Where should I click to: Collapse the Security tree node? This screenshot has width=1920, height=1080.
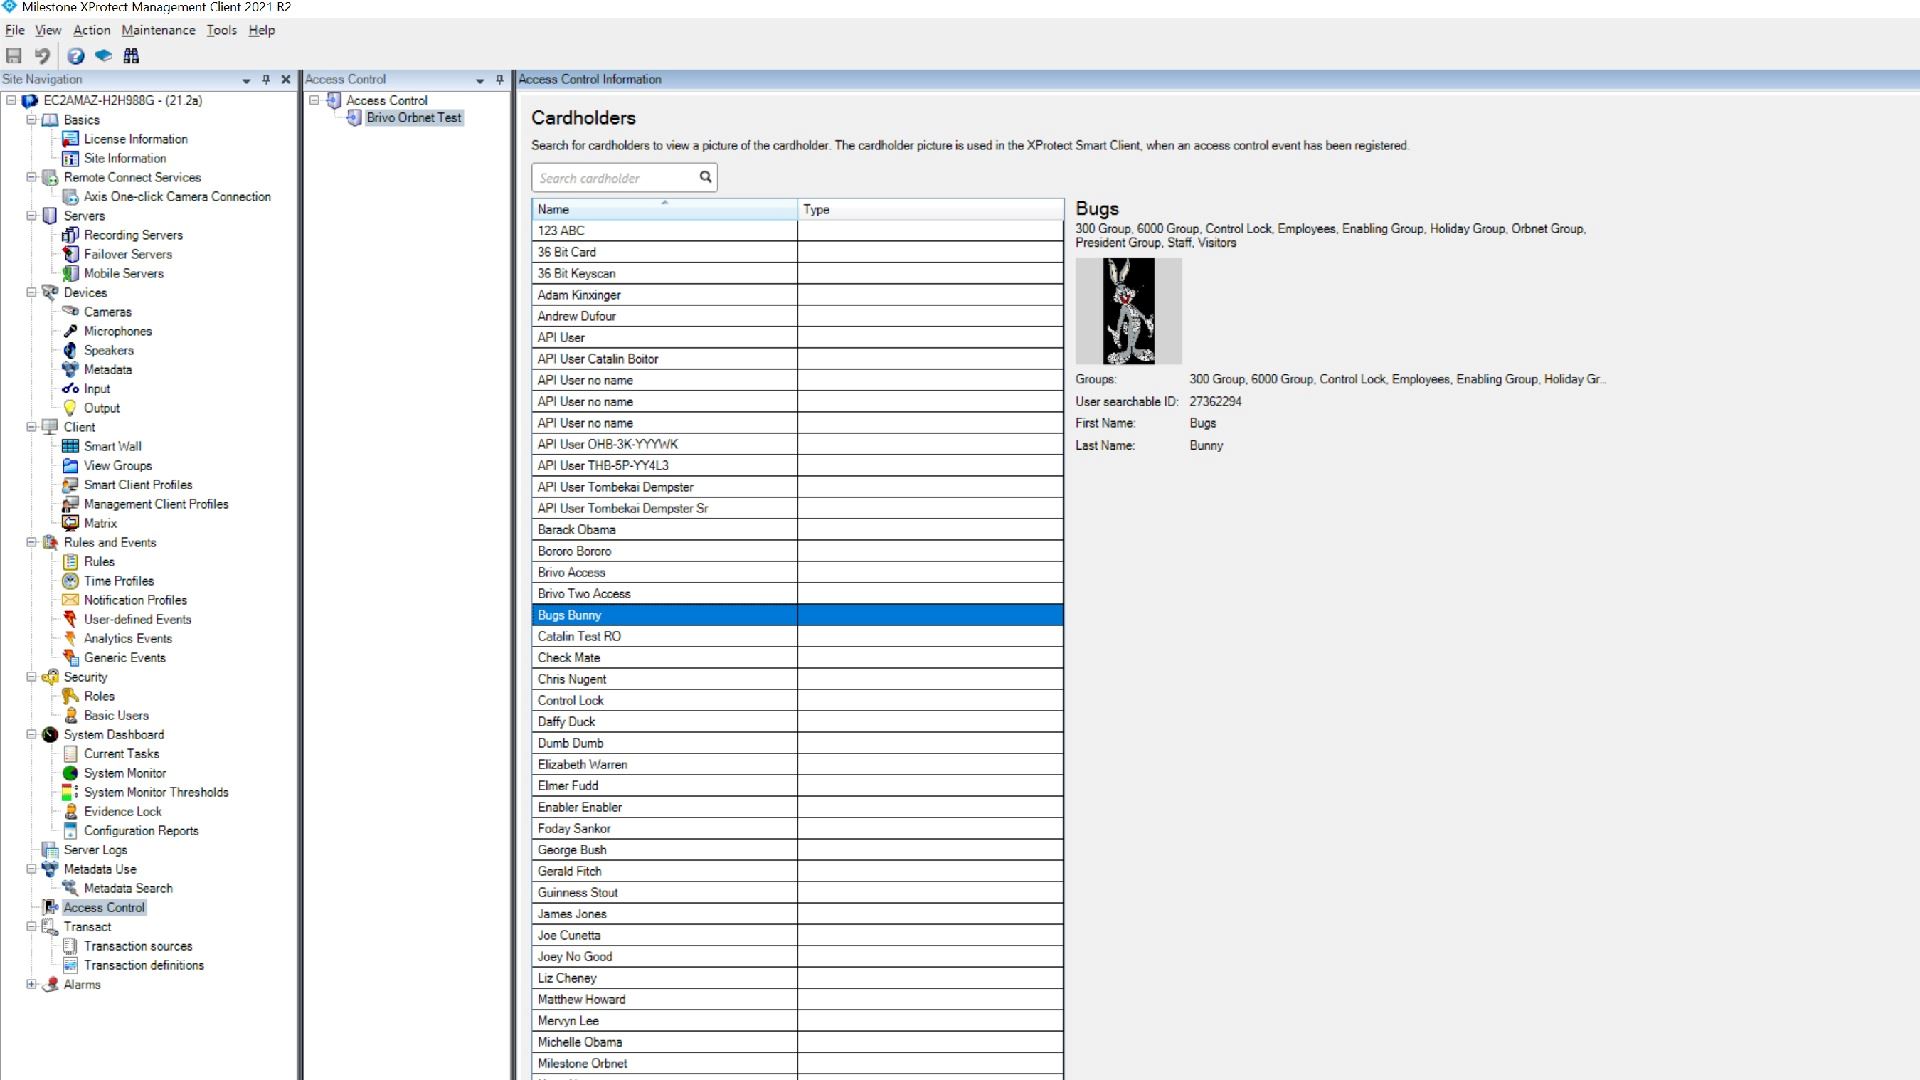tap(31, 677)
